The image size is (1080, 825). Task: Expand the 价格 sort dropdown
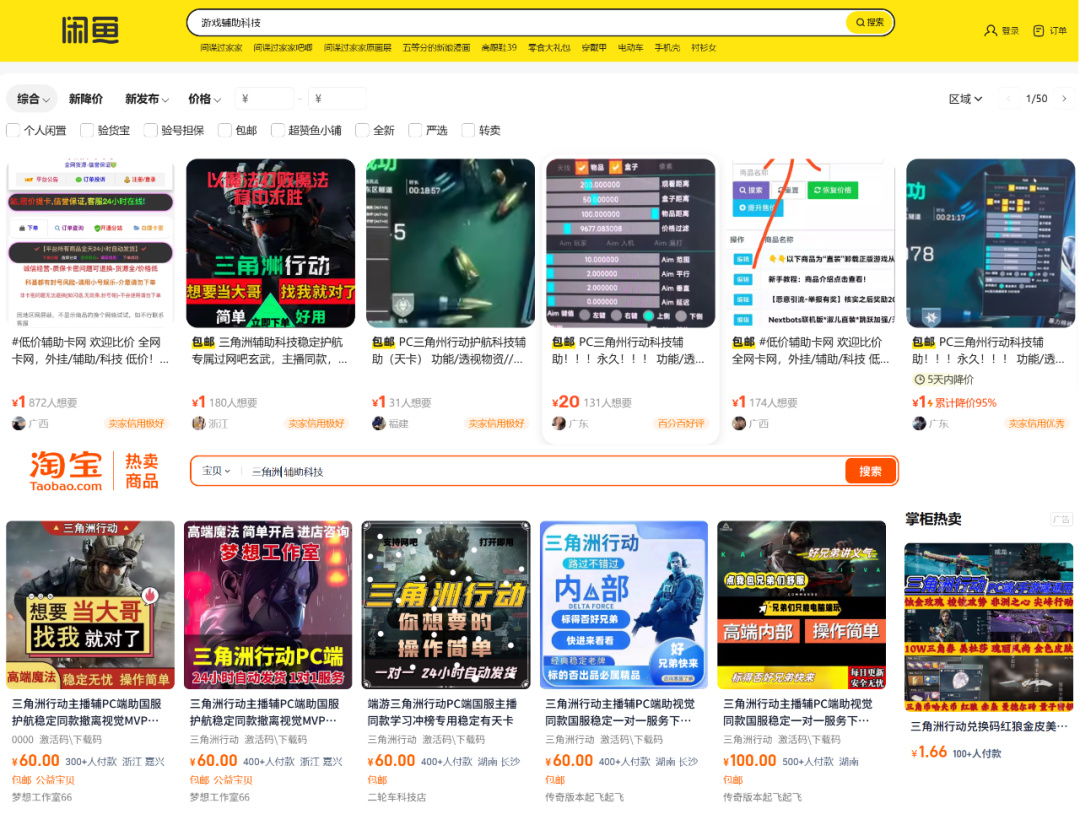(x=205, y=99)
